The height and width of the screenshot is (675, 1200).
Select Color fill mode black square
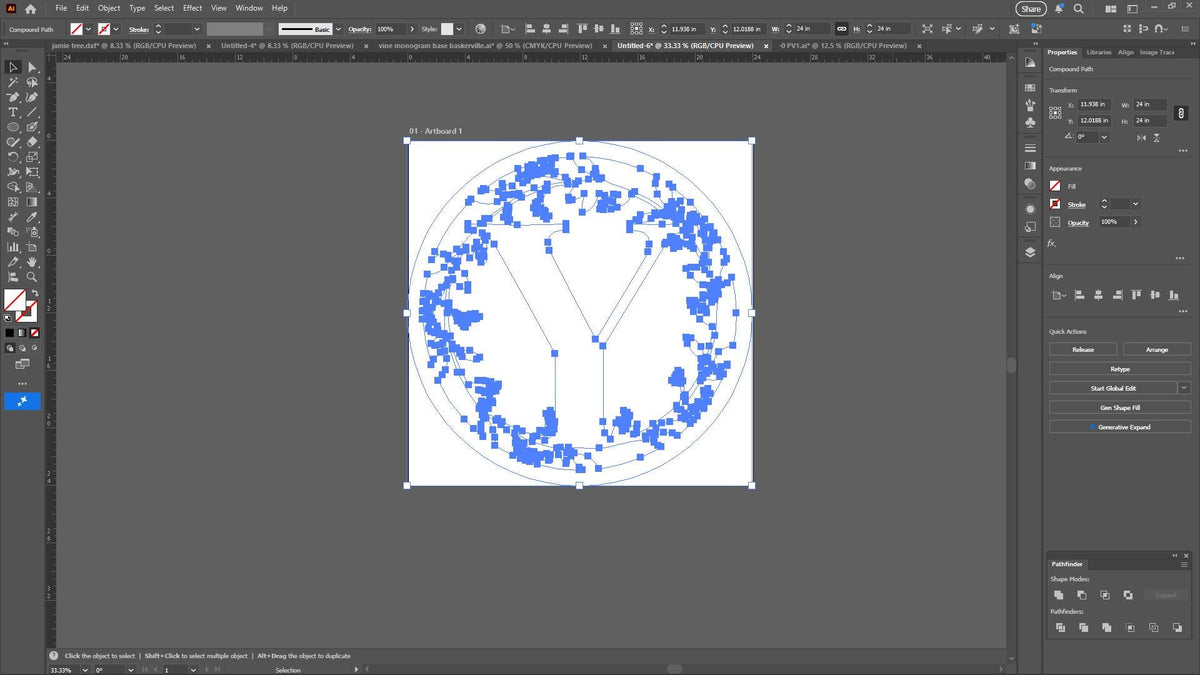10,333
